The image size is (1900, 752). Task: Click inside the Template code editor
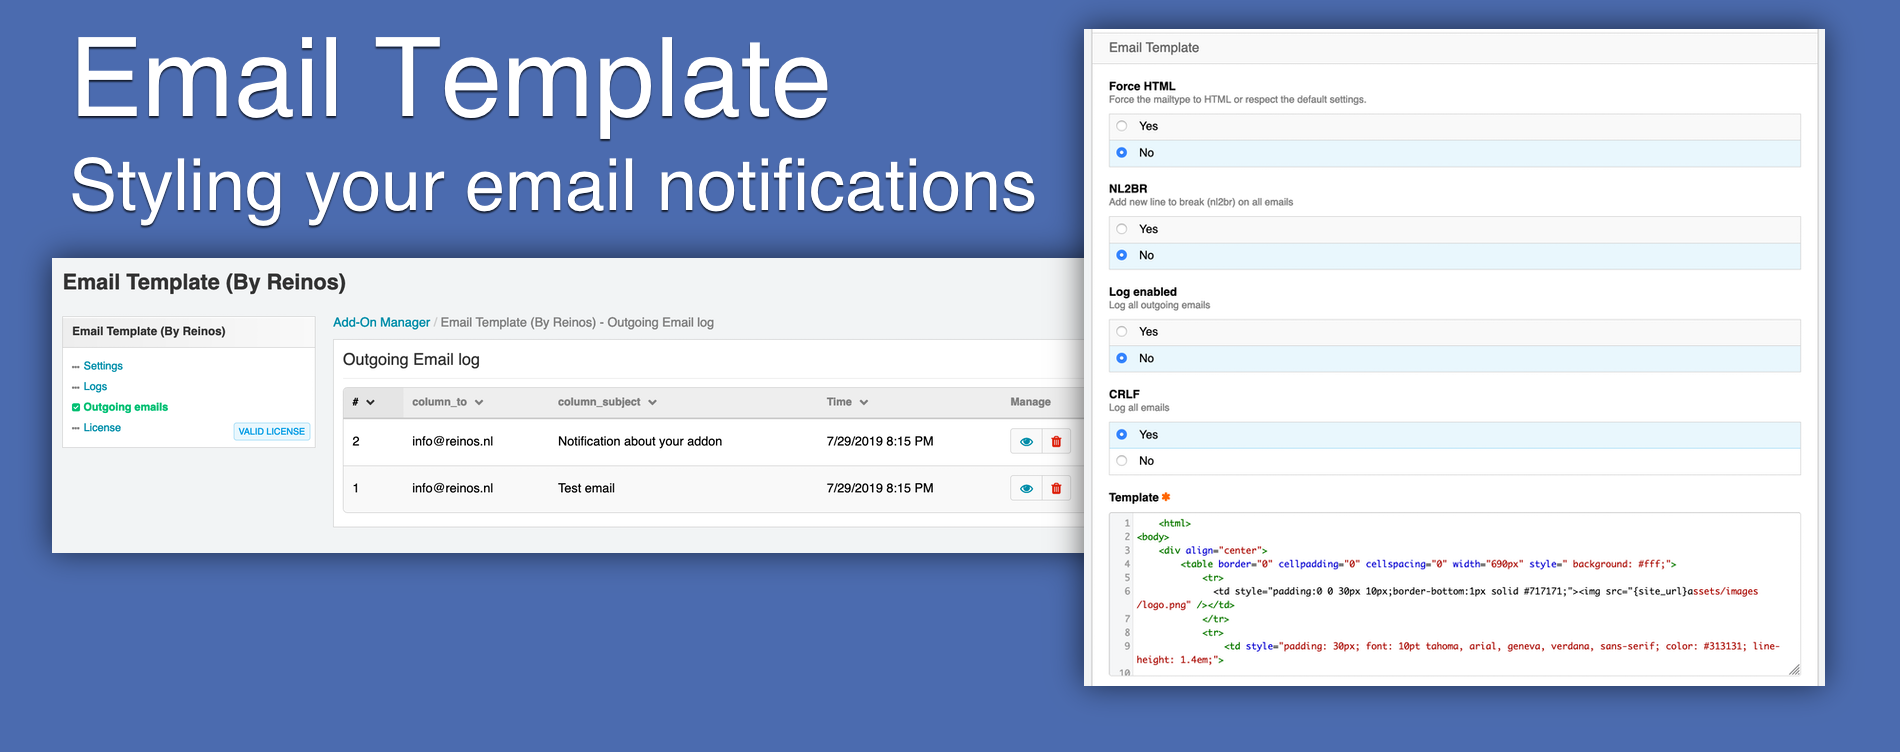(1455, 595)
